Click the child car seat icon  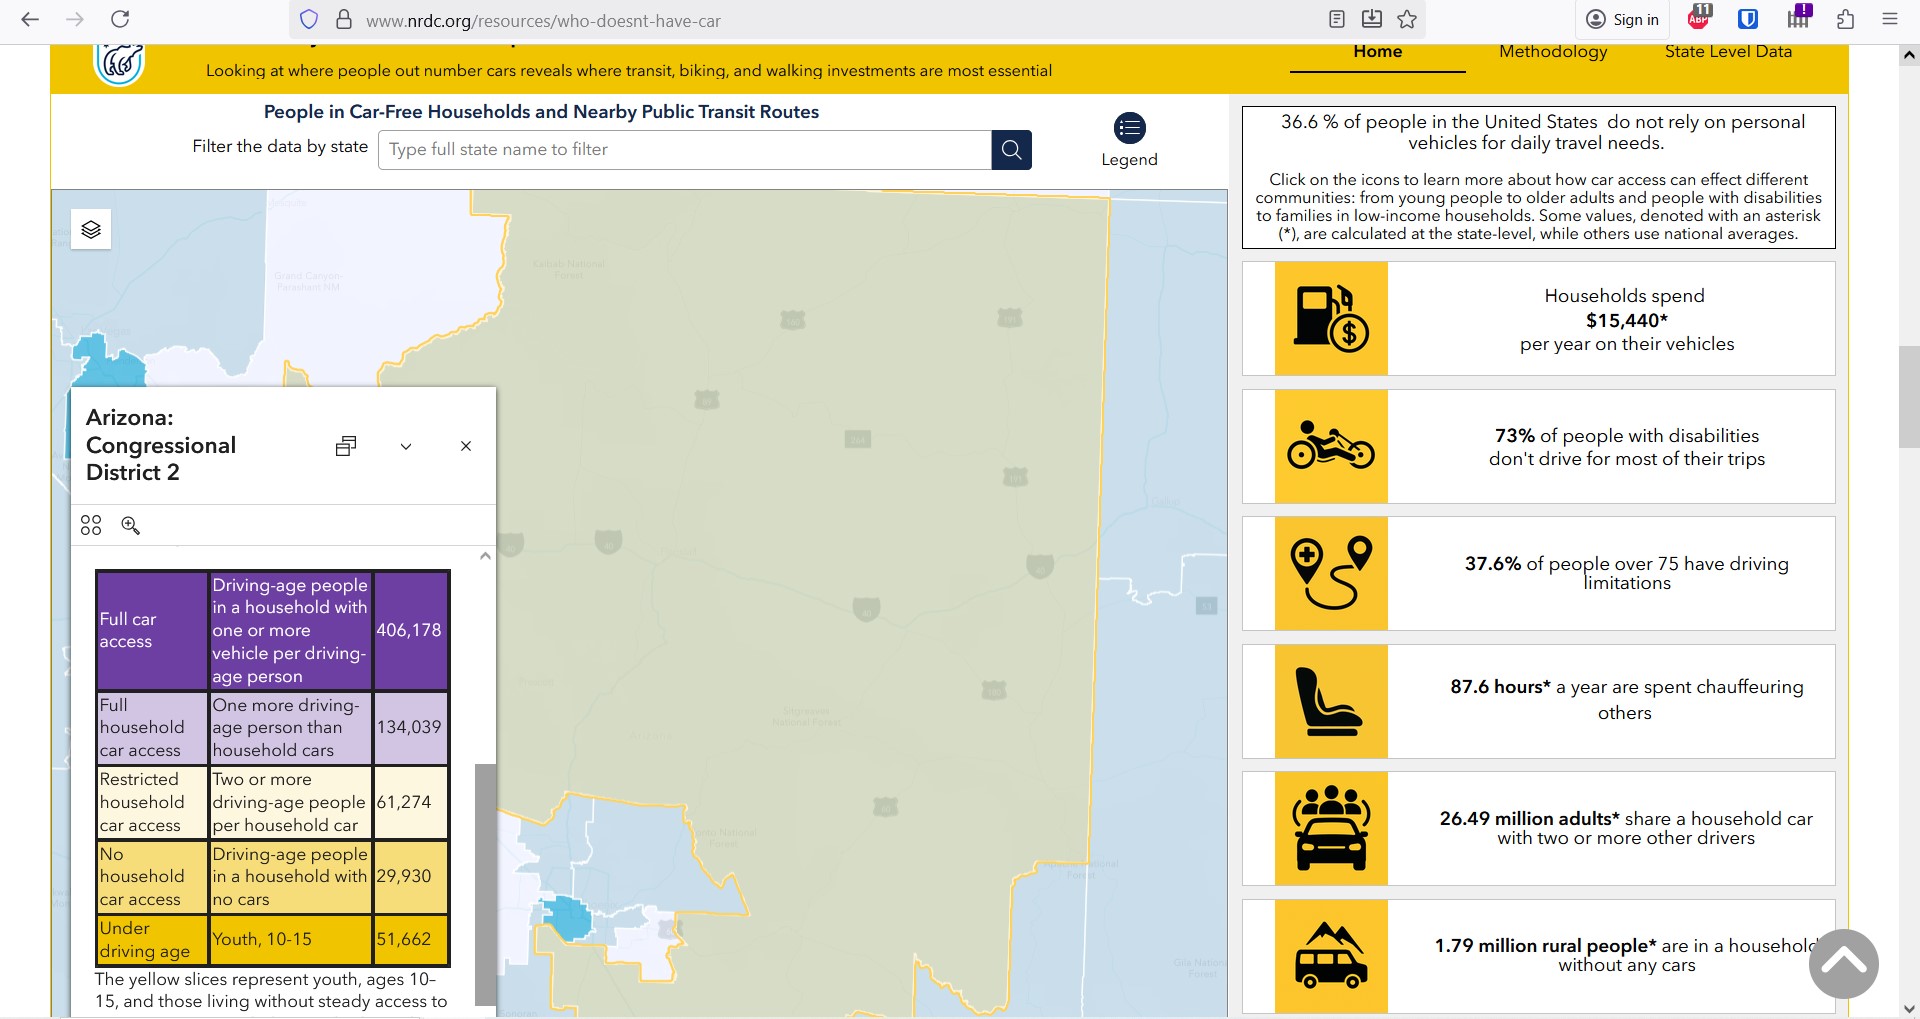pyautogui.click(x=1331, y=701)
